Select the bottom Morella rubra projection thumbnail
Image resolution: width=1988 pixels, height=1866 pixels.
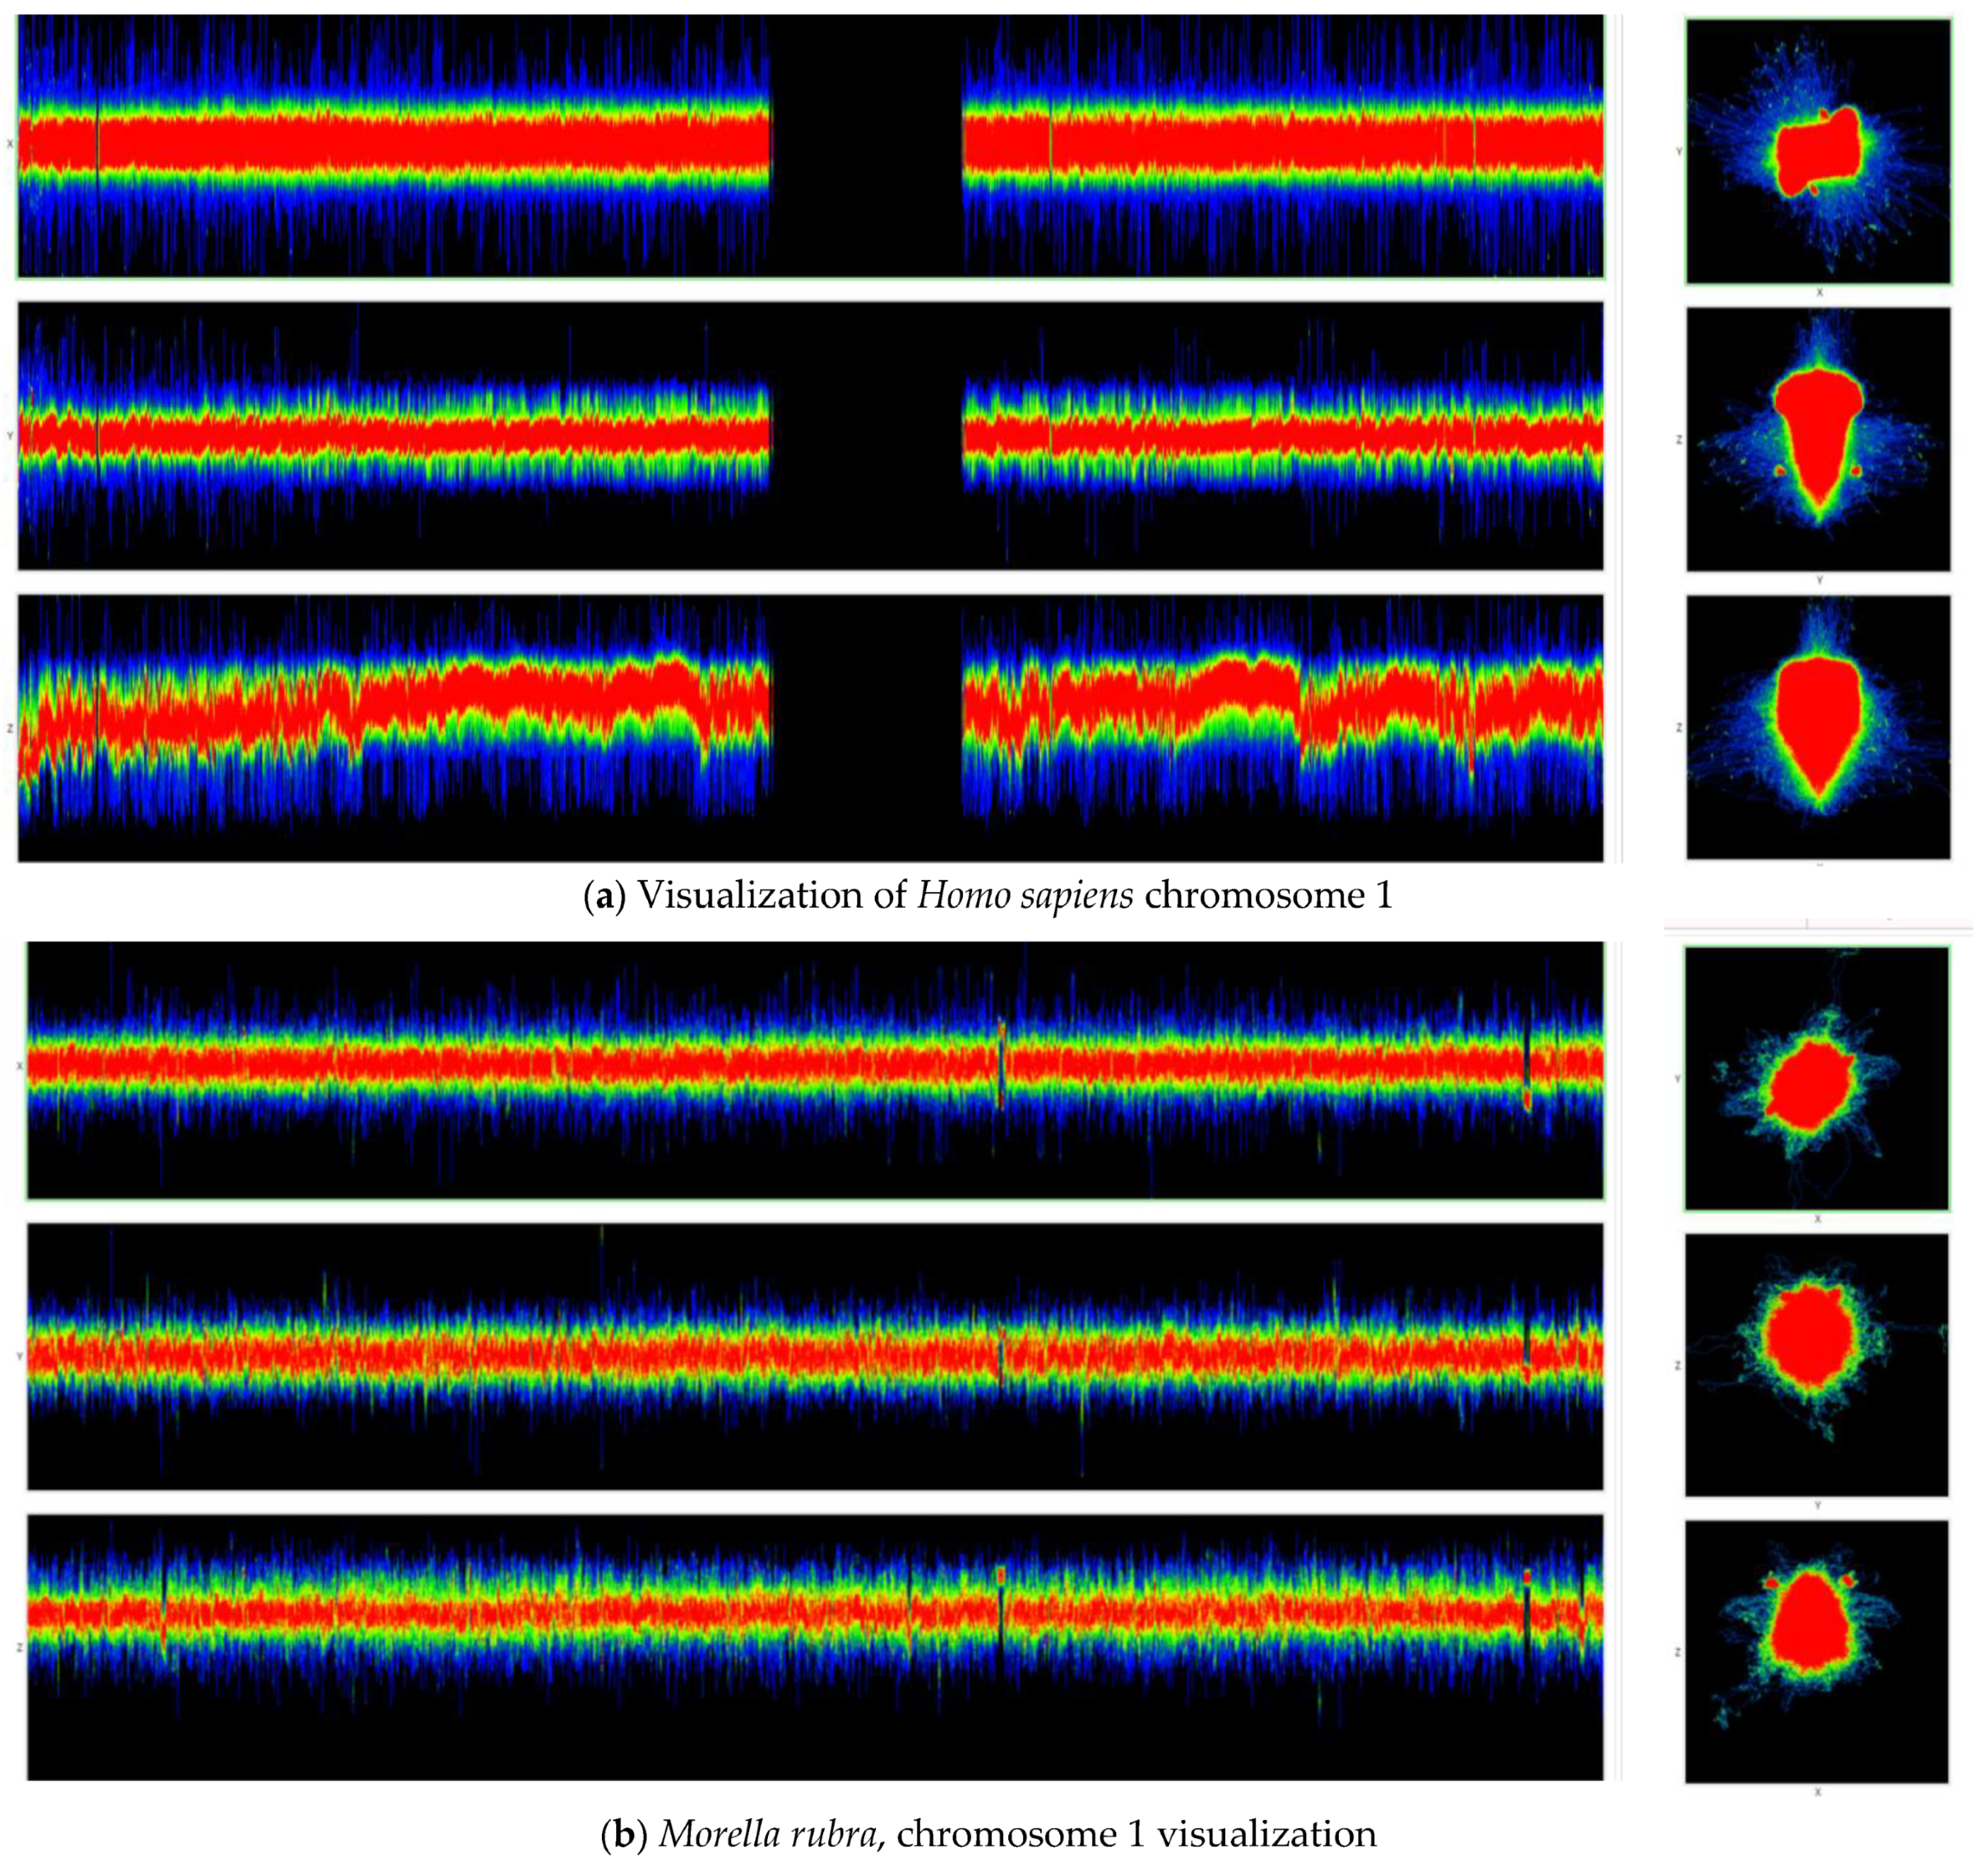pos(1816,1651)
